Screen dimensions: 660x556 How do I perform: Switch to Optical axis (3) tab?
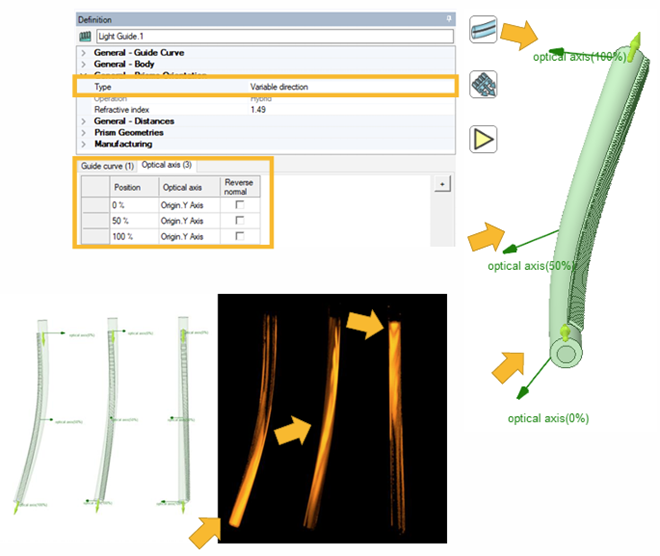[167, 165]
